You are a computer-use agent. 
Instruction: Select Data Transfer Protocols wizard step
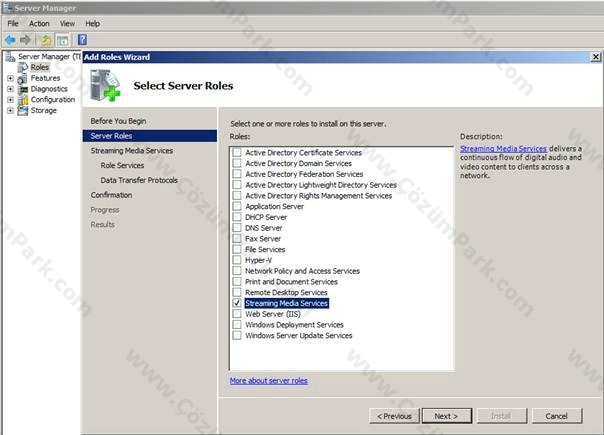pos(139,180)
